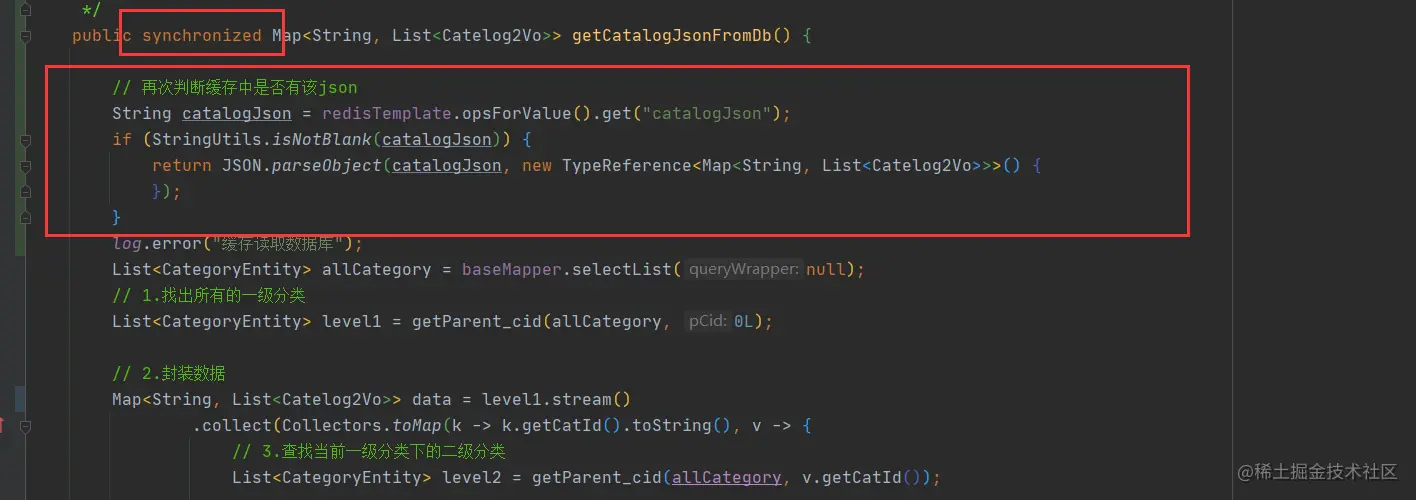Click the redisTemplate field reference
Viewport: 1416px width, 500px height.
pyautogui.click(x=386, y=114)
